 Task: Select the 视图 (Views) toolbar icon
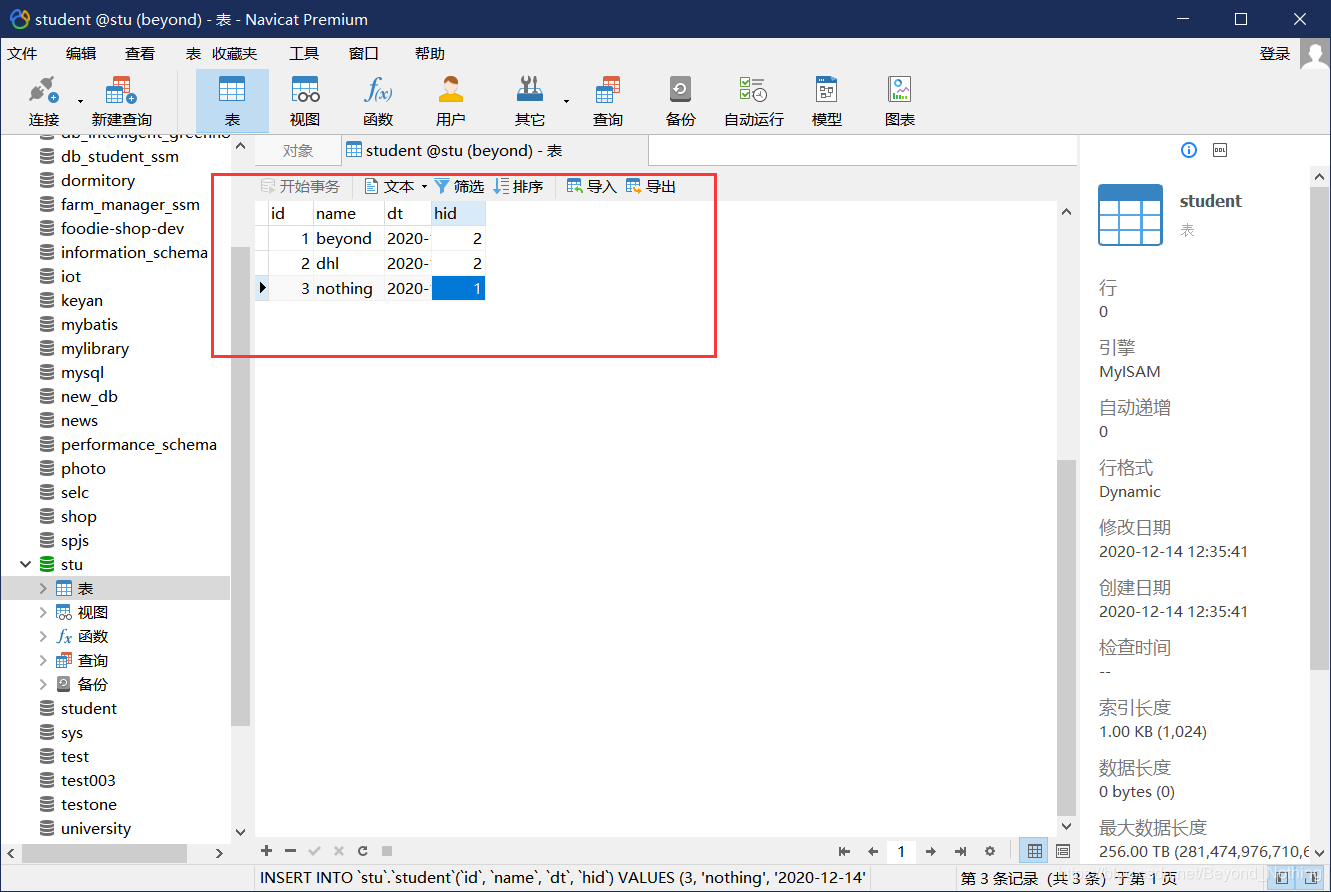[304, 99]
